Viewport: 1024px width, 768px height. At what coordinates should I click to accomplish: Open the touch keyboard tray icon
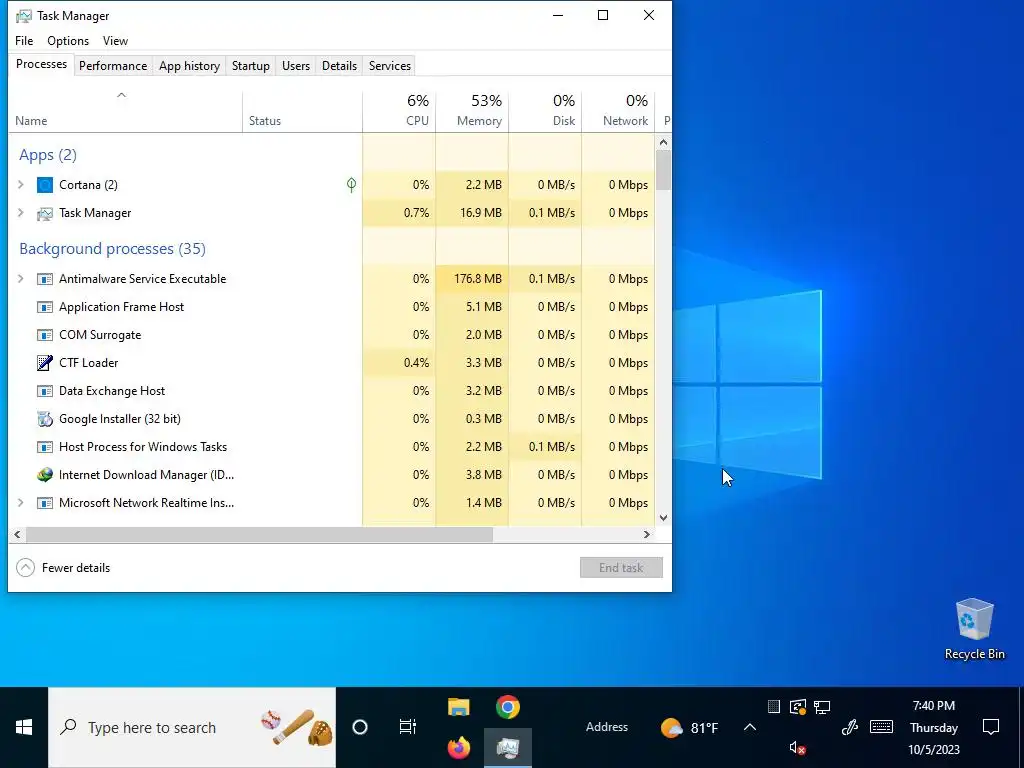(882, 726)
